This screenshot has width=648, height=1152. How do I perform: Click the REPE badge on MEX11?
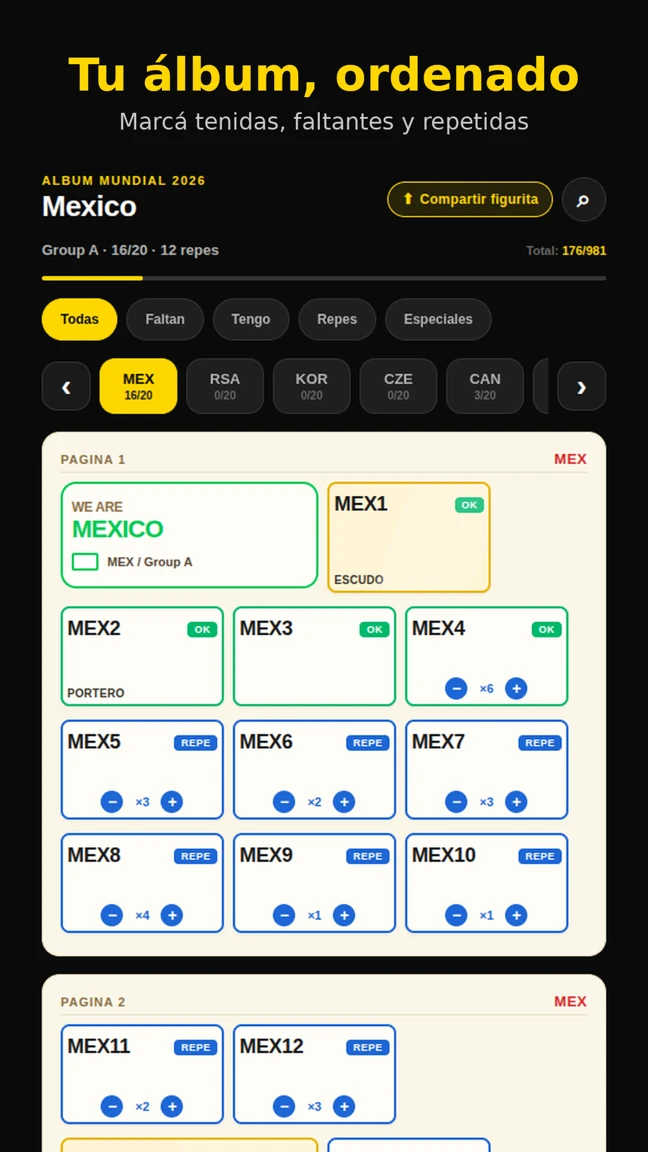click(x=195, y=1047)
